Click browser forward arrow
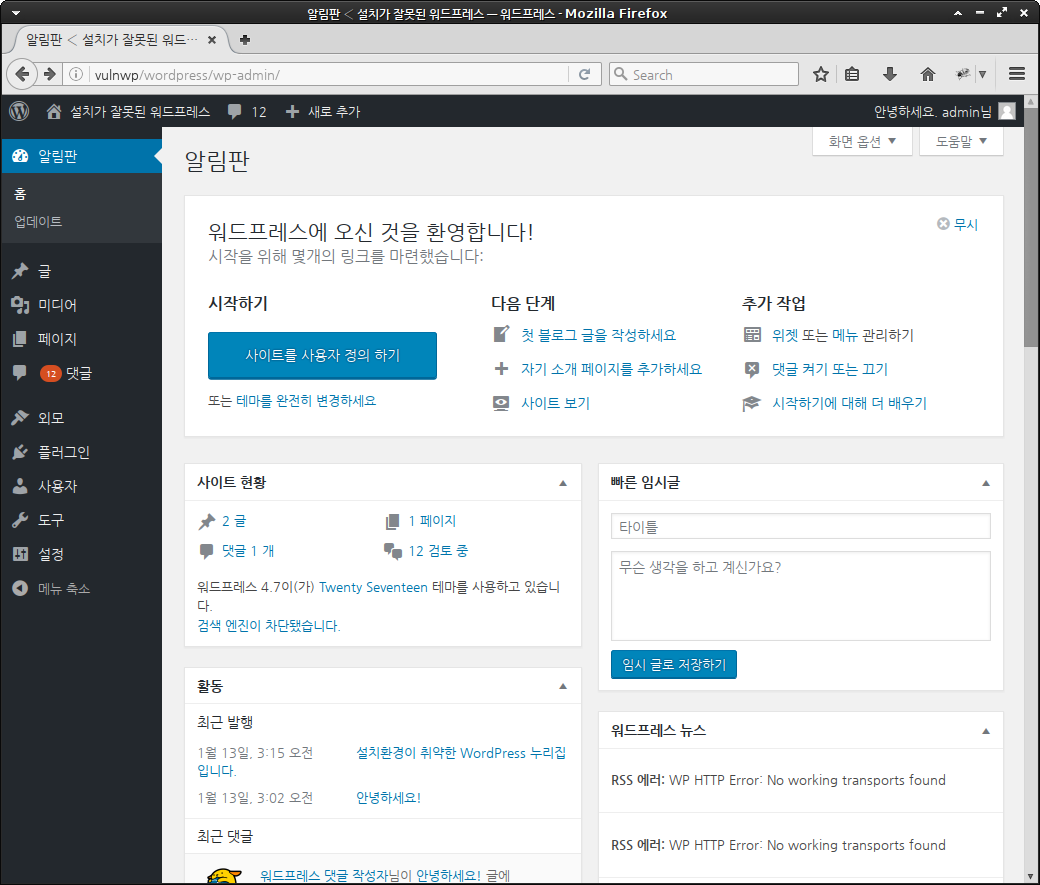 point(50,74)
